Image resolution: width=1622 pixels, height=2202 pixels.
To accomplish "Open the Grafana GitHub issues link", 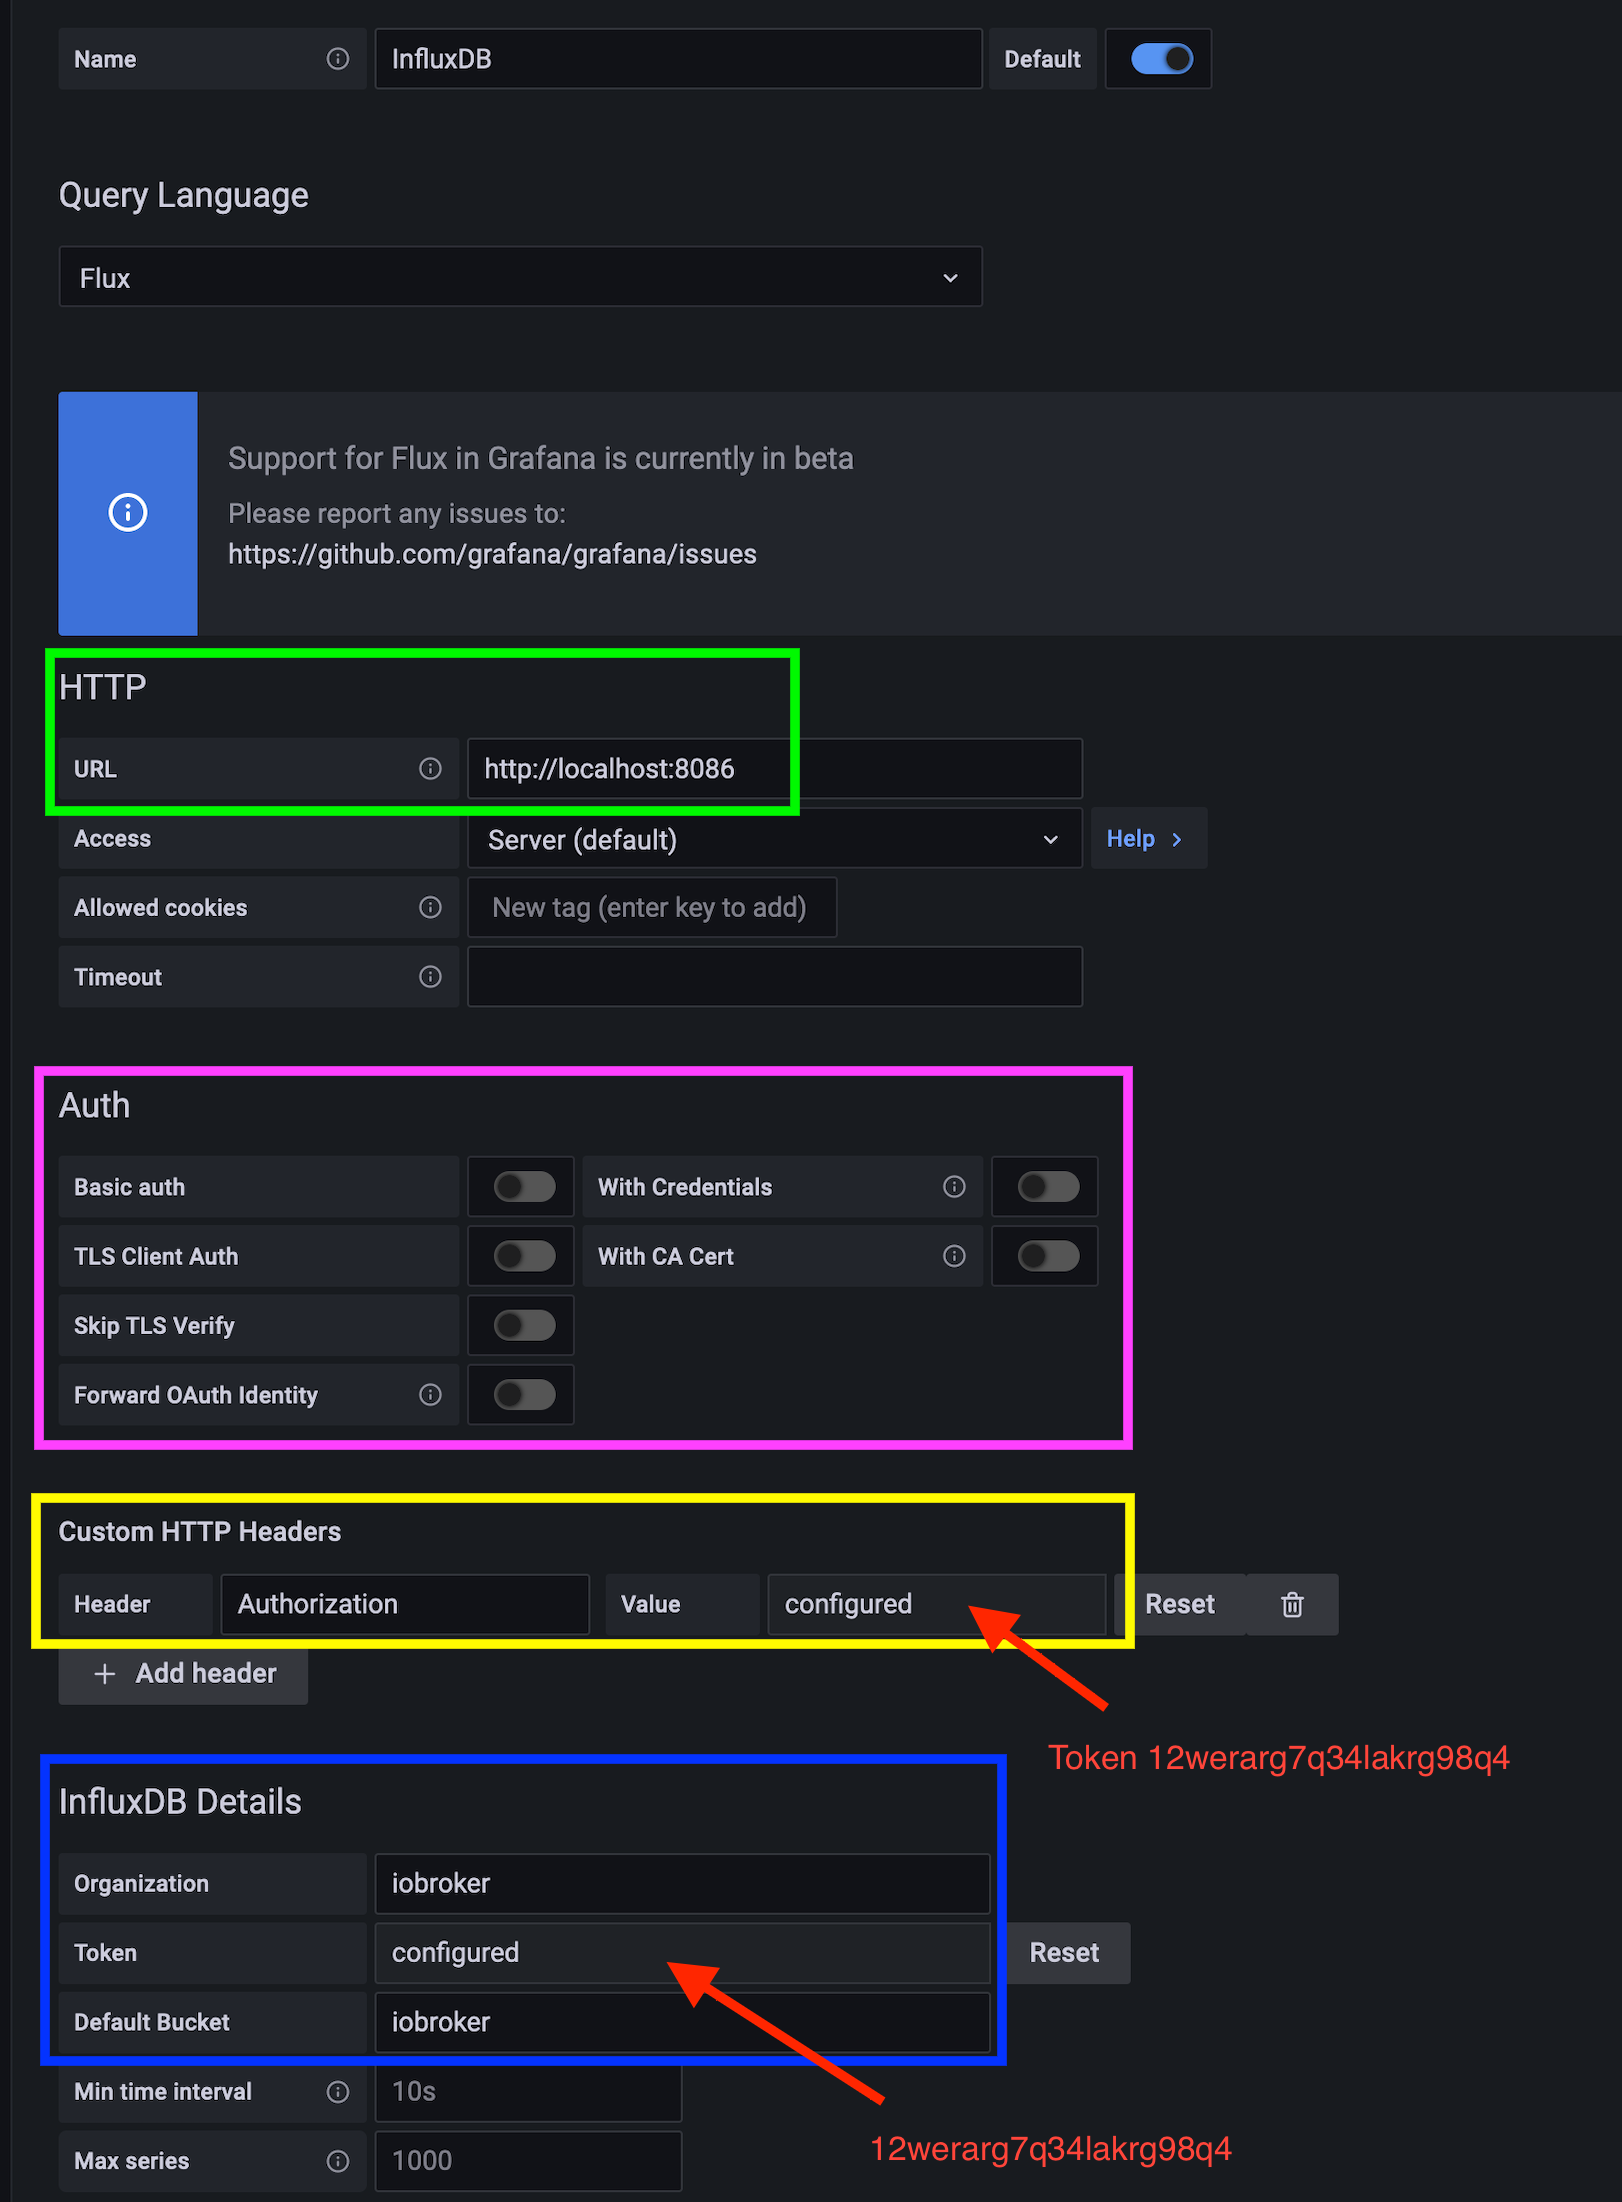I will coord(492,554).
